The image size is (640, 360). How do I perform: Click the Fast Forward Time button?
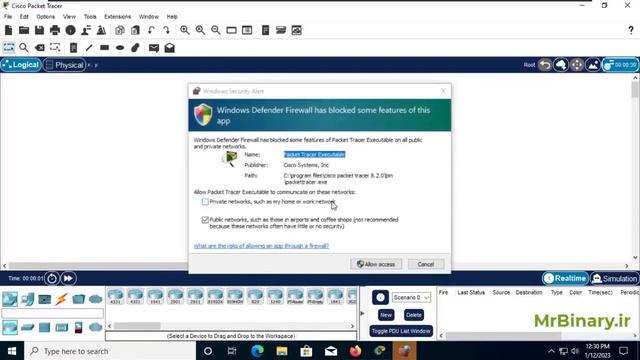pyautogui.click(x=68, y=278)
